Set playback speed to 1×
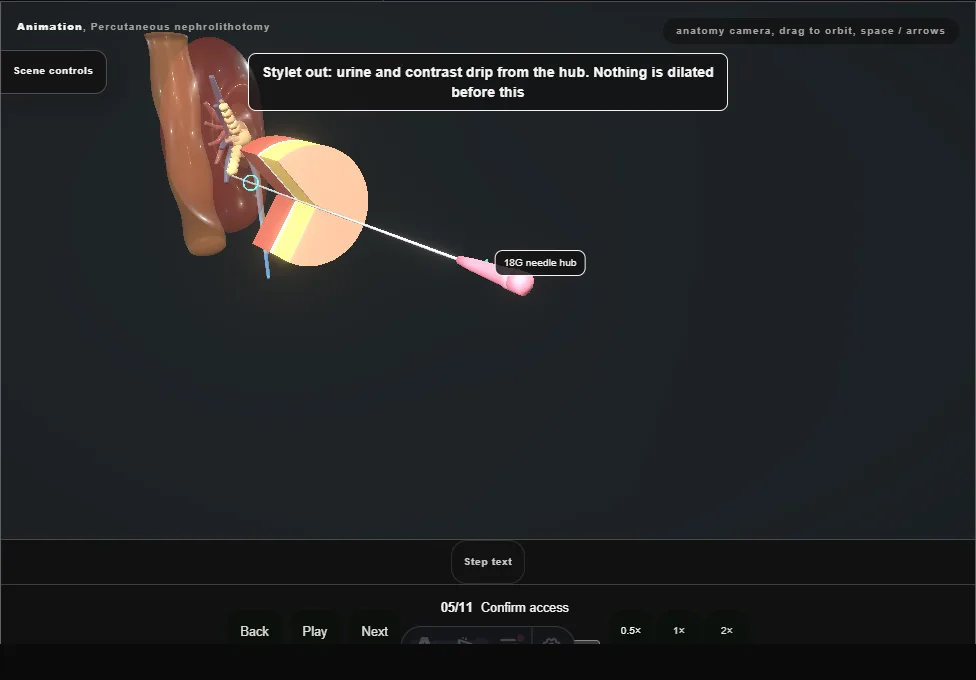Image resolution: width=976 pixels, height=680 pixels. [x=678, y=630]
